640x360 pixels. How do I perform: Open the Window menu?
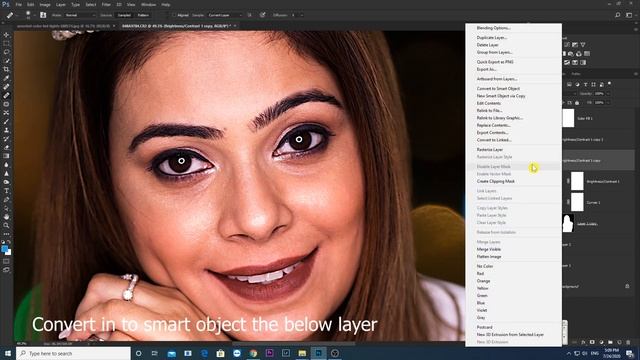point(148,4)
